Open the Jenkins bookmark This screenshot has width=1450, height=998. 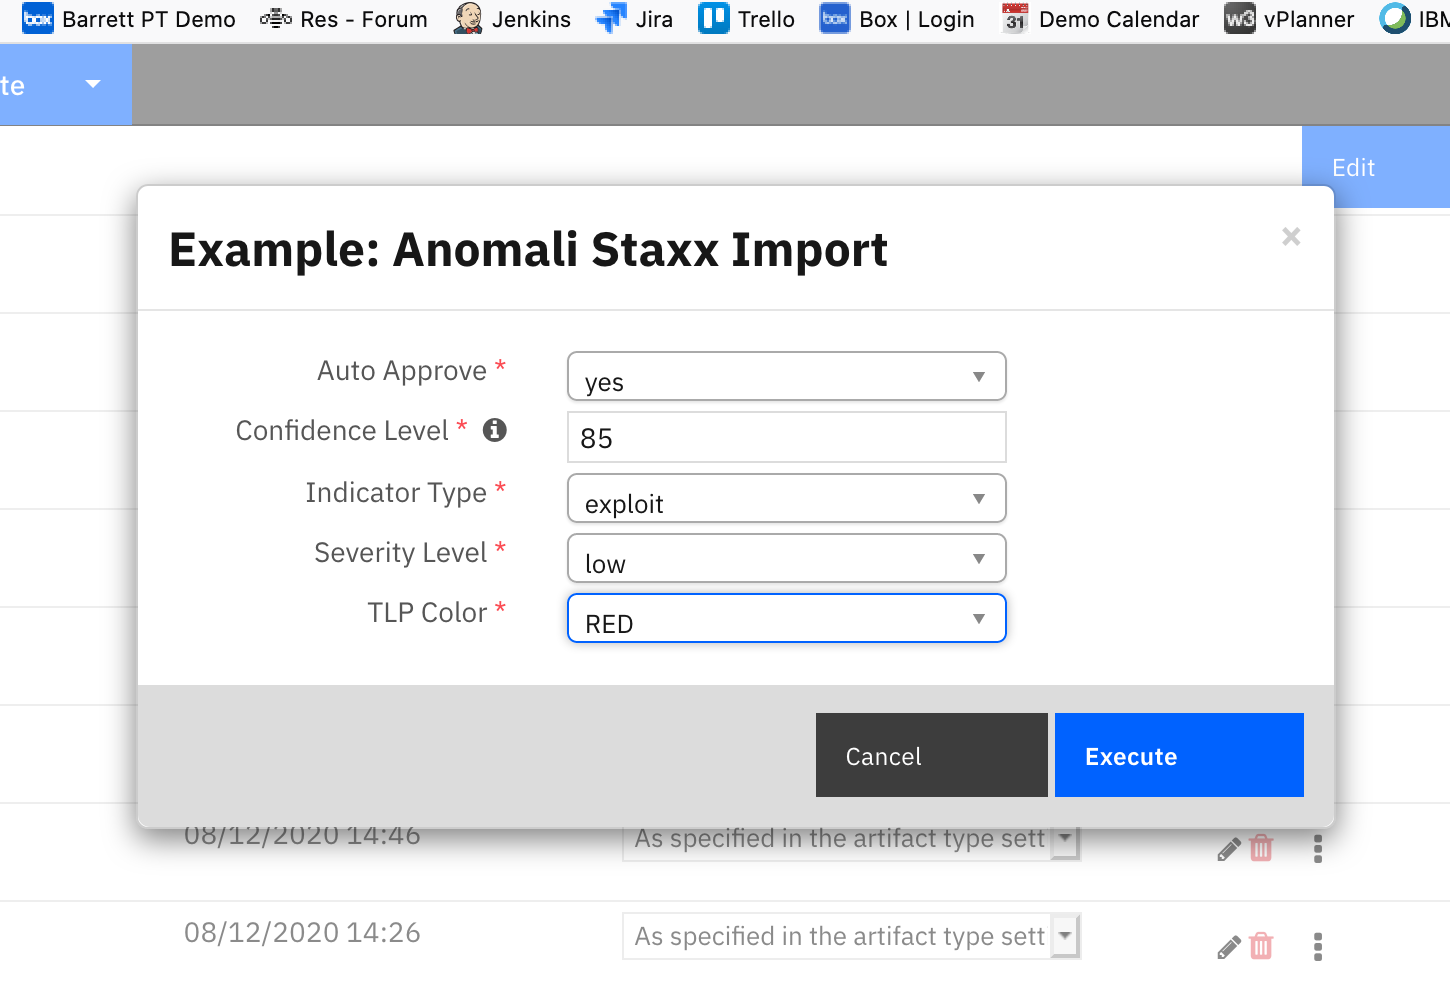click(512, 19)
